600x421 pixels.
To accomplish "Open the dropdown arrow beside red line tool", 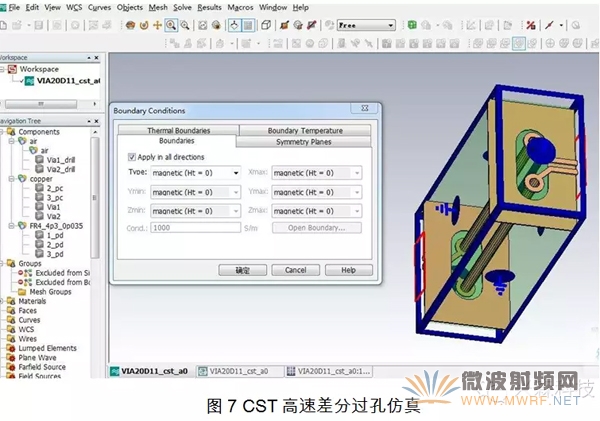I will (561, 25).
